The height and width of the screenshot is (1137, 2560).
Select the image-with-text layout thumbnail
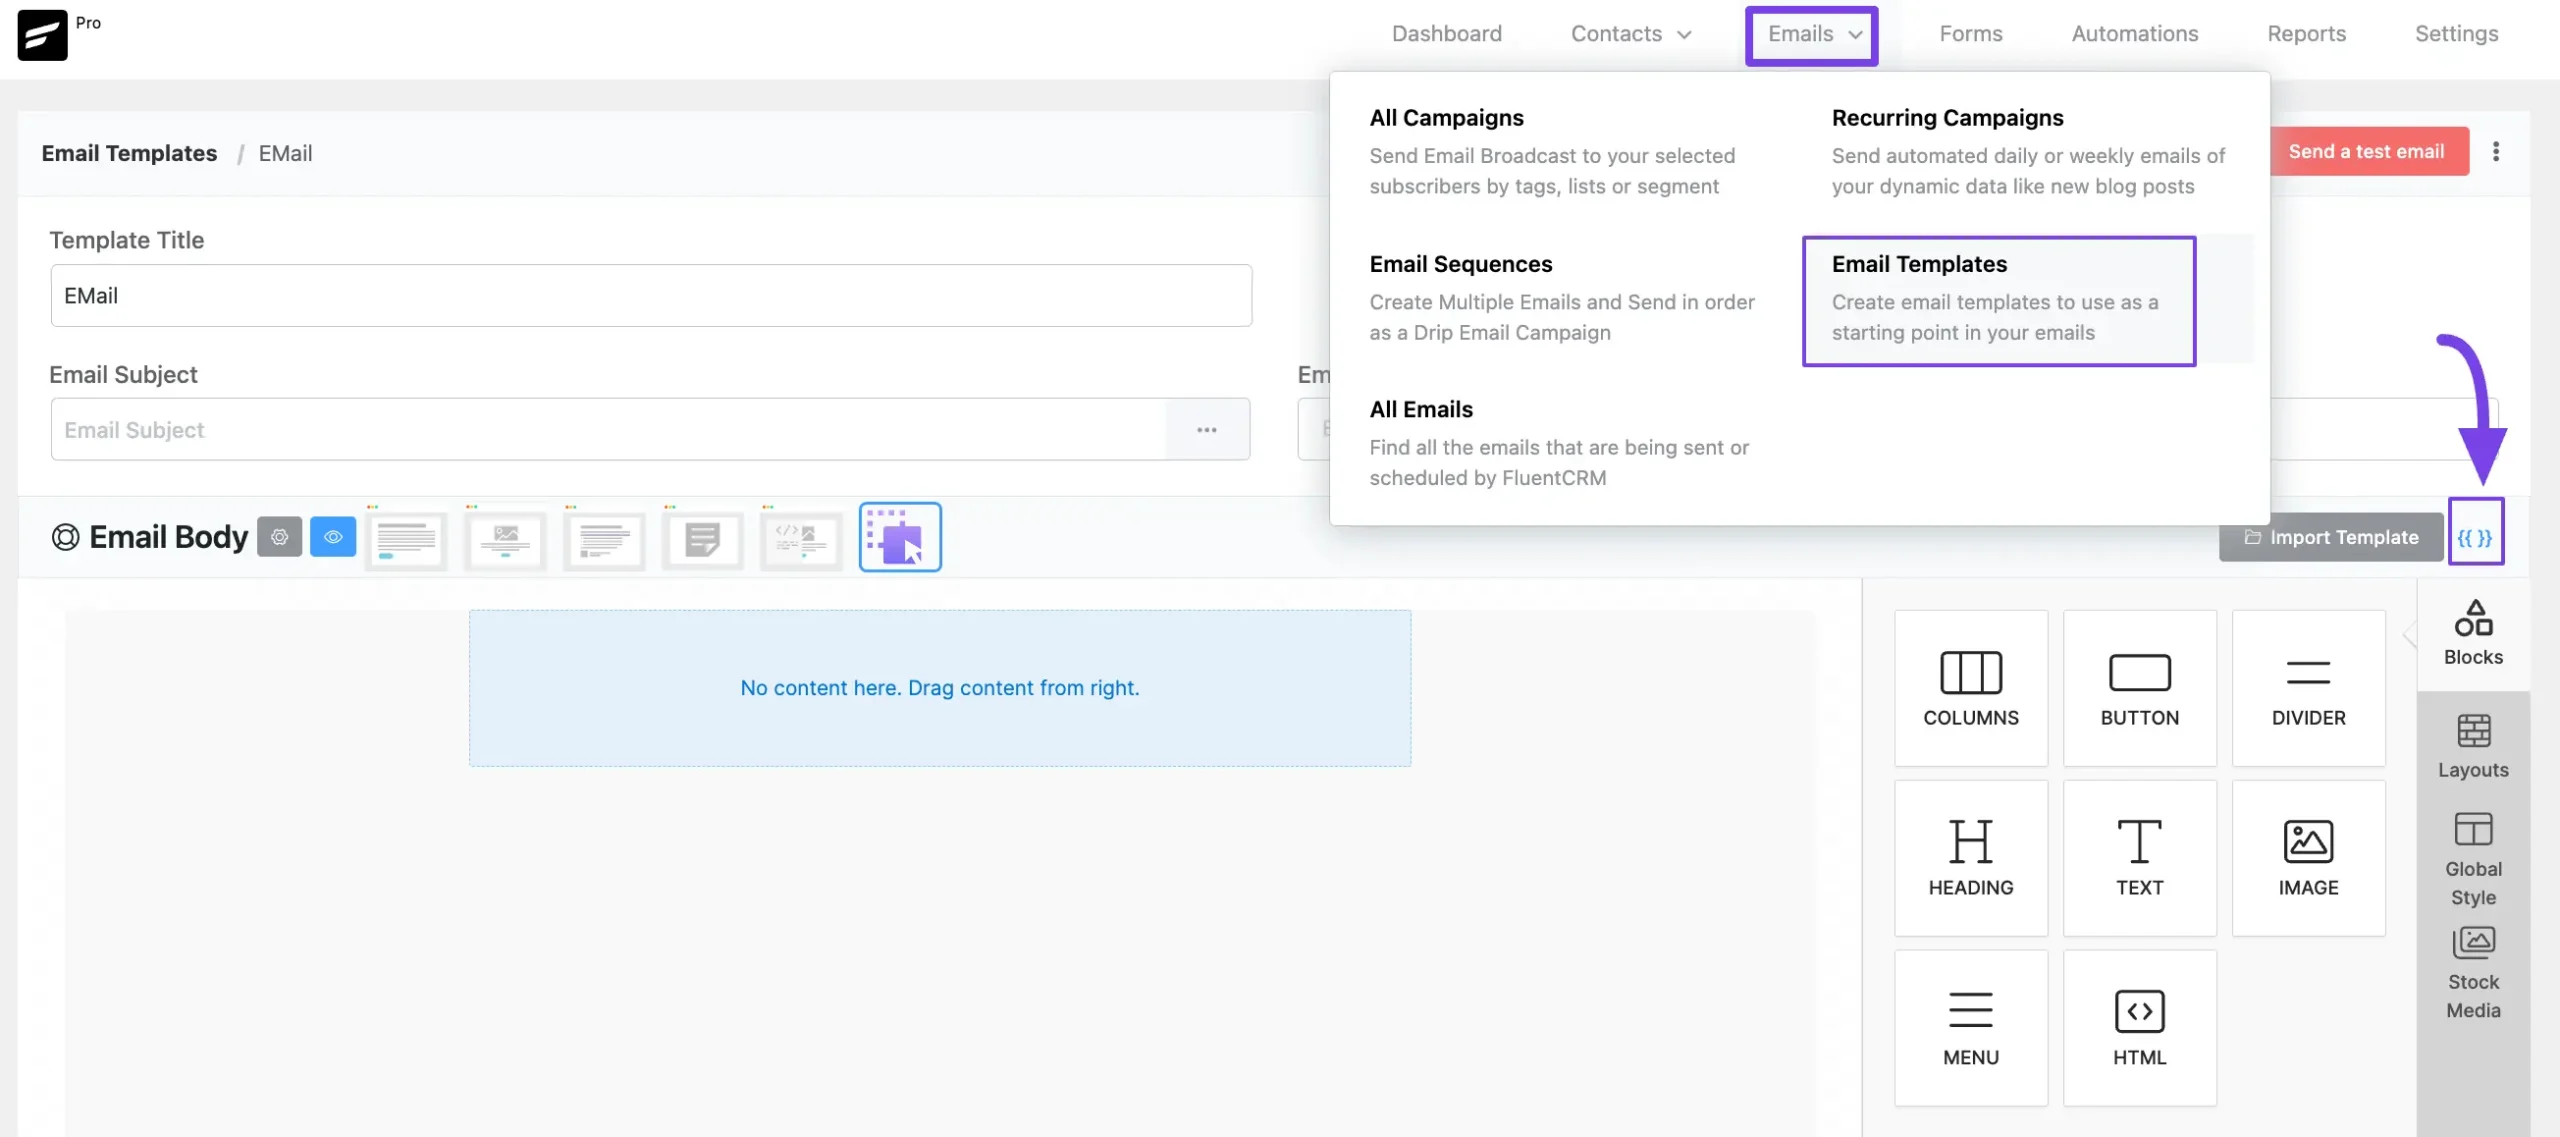click(x=505, y=539)
